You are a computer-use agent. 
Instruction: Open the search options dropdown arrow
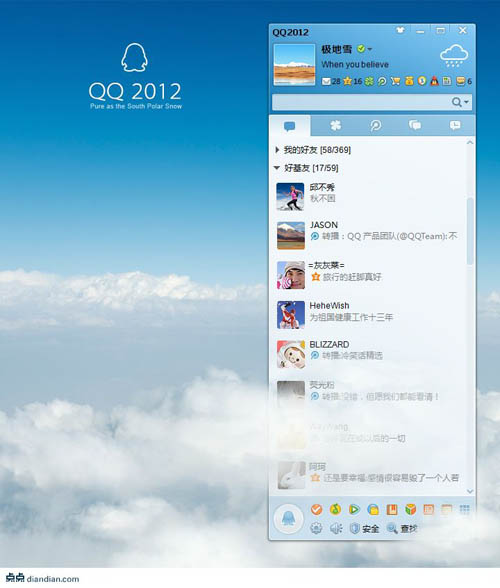[466, 102]
